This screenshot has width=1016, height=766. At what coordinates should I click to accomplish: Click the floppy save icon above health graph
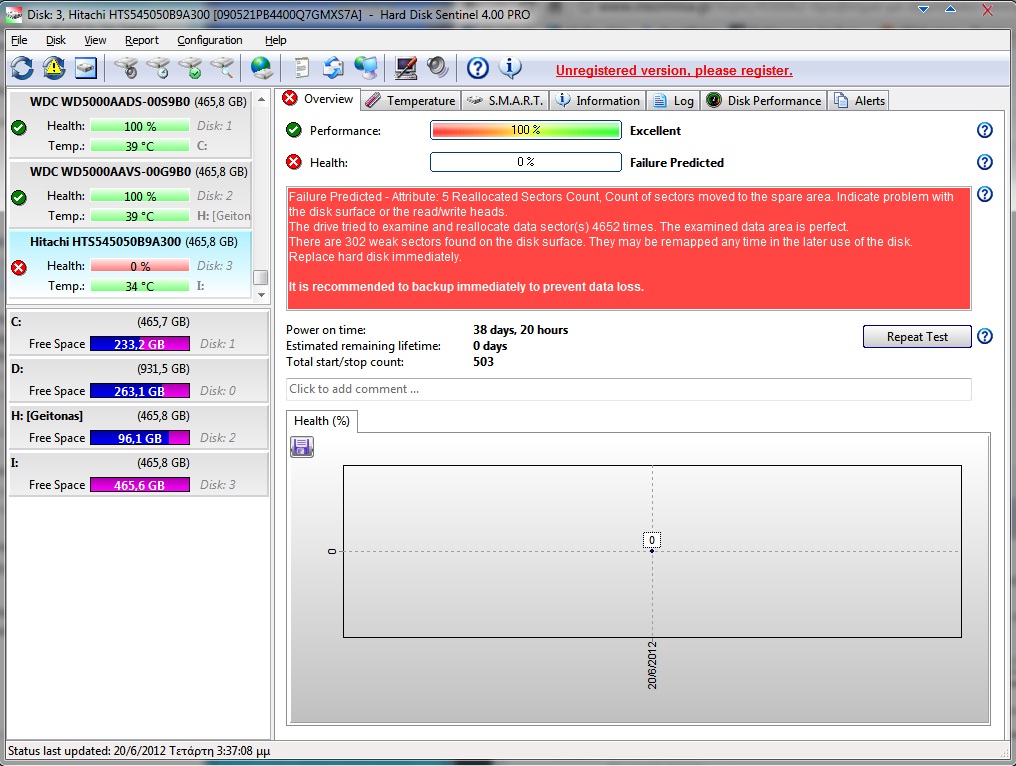tap(301, 447)
